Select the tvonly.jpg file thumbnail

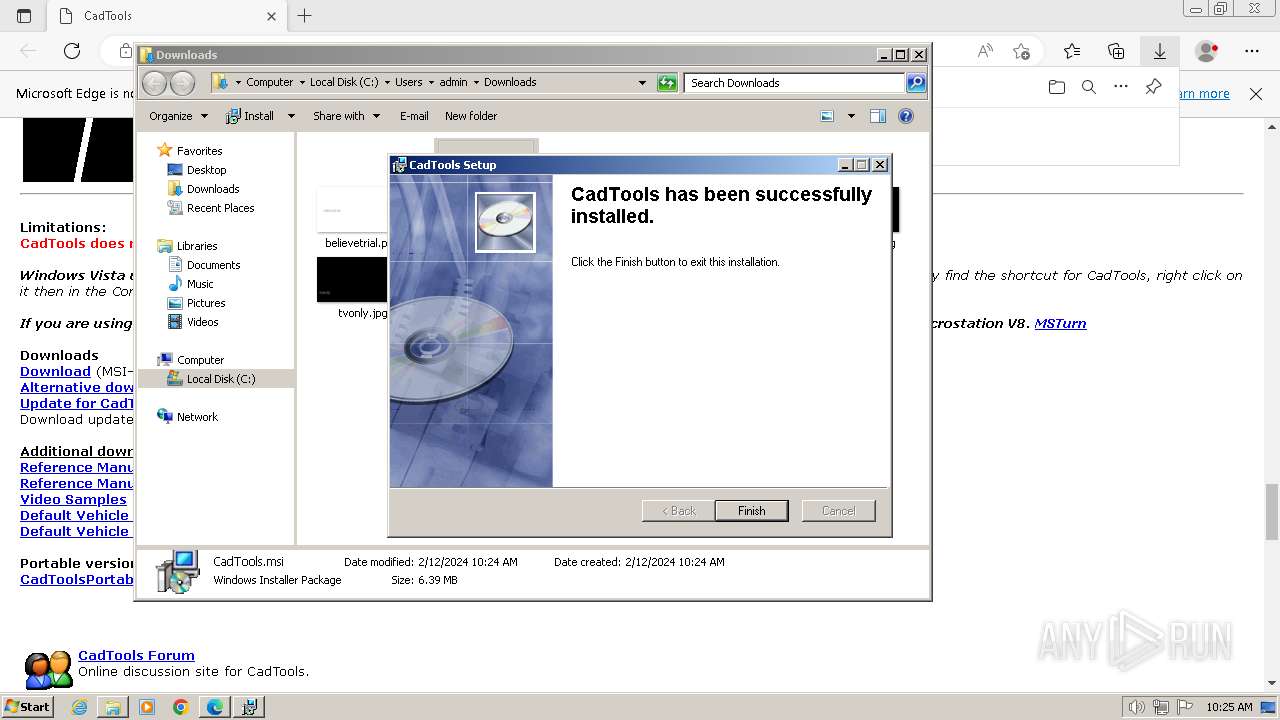tap(352, 280)
